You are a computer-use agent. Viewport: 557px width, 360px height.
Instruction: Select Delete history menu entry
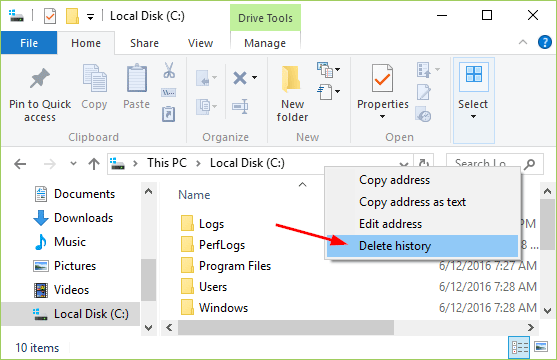tap(422, 246)
